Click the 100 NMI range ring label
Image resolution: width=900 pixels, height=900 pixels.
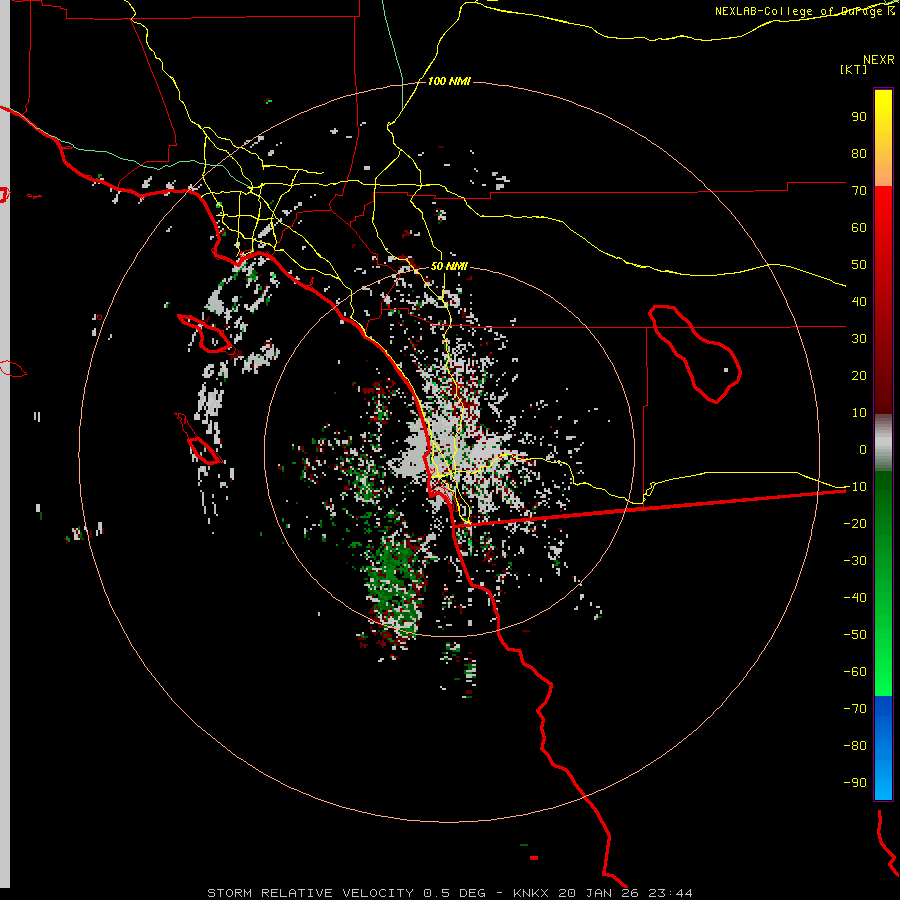pyautogui.click(x=449, y=82)
